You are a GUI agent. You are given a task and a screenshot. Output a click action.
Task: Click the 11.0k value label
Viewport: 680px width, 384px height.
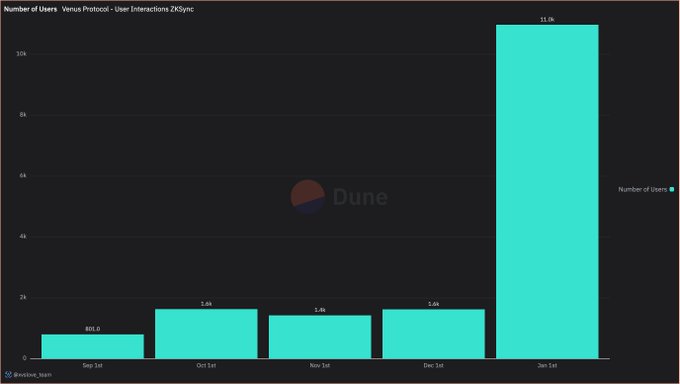547,20
